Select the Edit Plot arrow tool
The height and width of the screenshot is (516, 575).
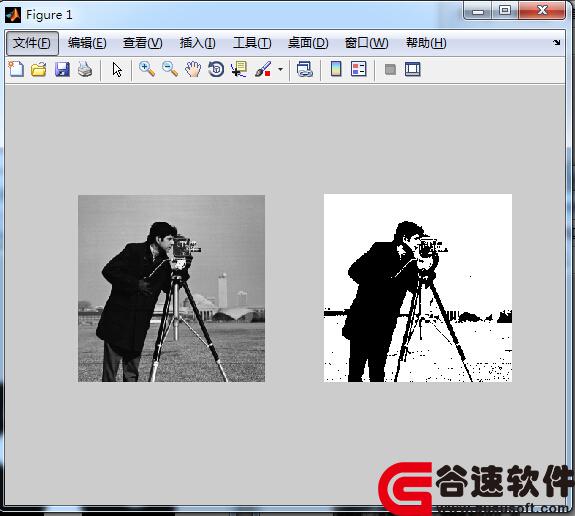117,70
